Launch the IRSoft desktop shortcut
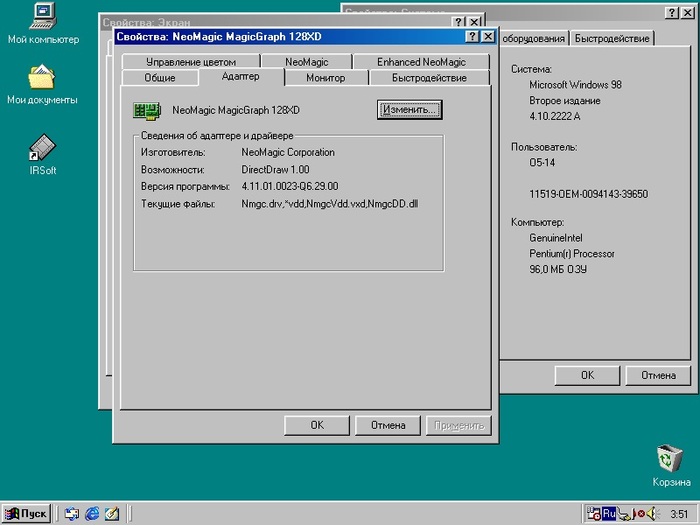Screen dimensions: 700x525 [x=42, y=148]
